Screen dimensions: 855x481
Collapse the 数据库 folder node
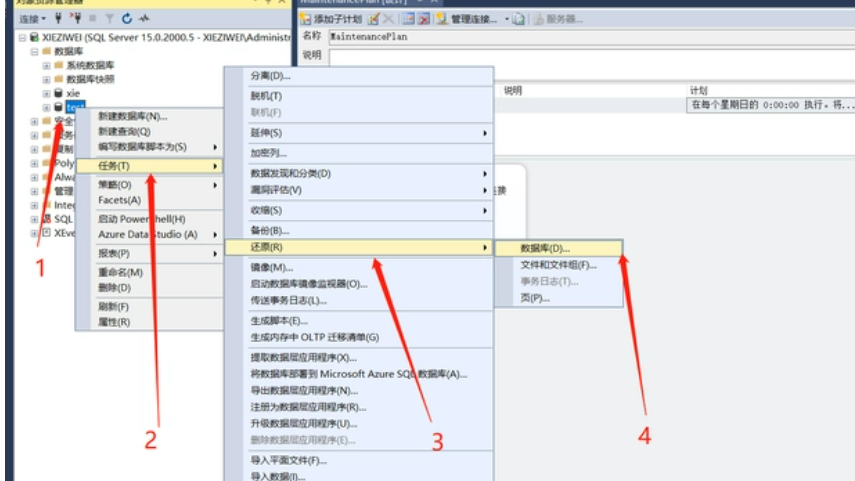point(34,51)
